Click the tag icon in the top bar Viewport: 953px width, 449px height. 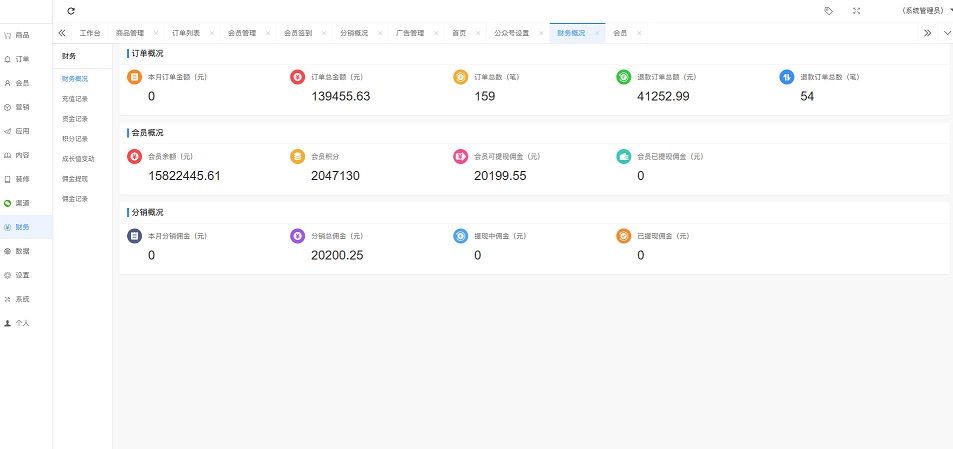pyautogui.click(x=828, y=11)
